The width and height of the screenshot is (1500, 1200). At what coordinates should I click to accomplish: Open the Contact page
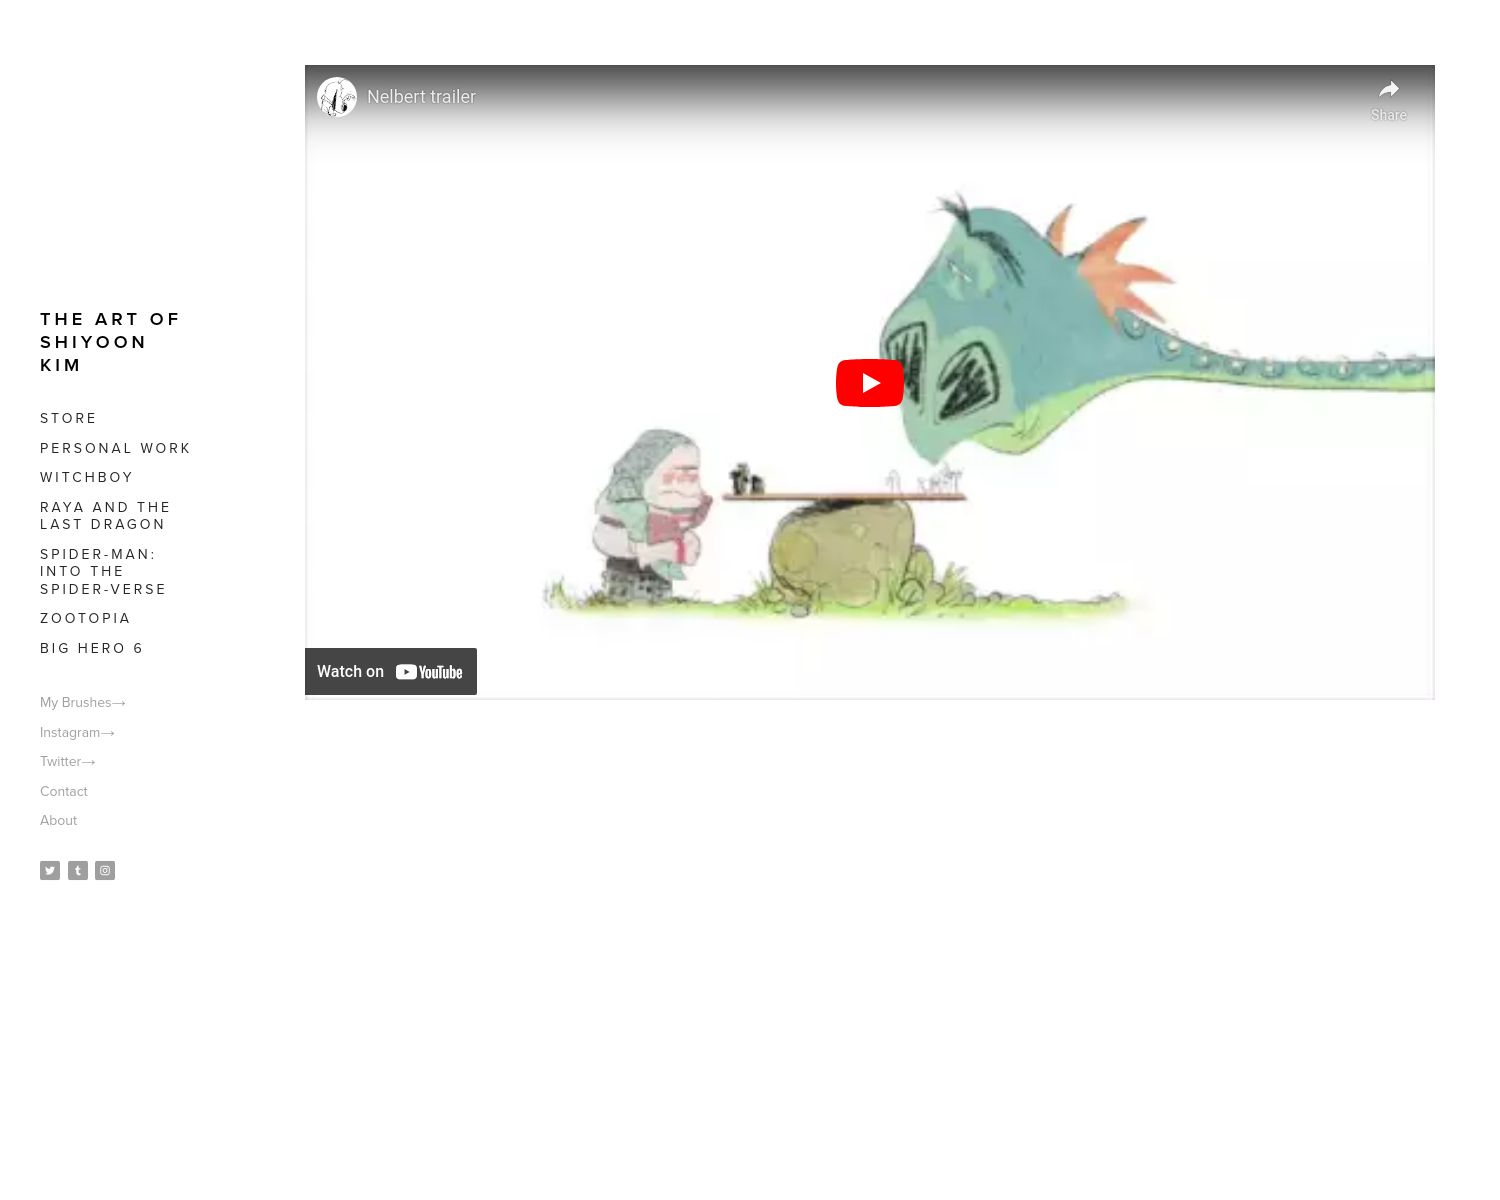64,792
